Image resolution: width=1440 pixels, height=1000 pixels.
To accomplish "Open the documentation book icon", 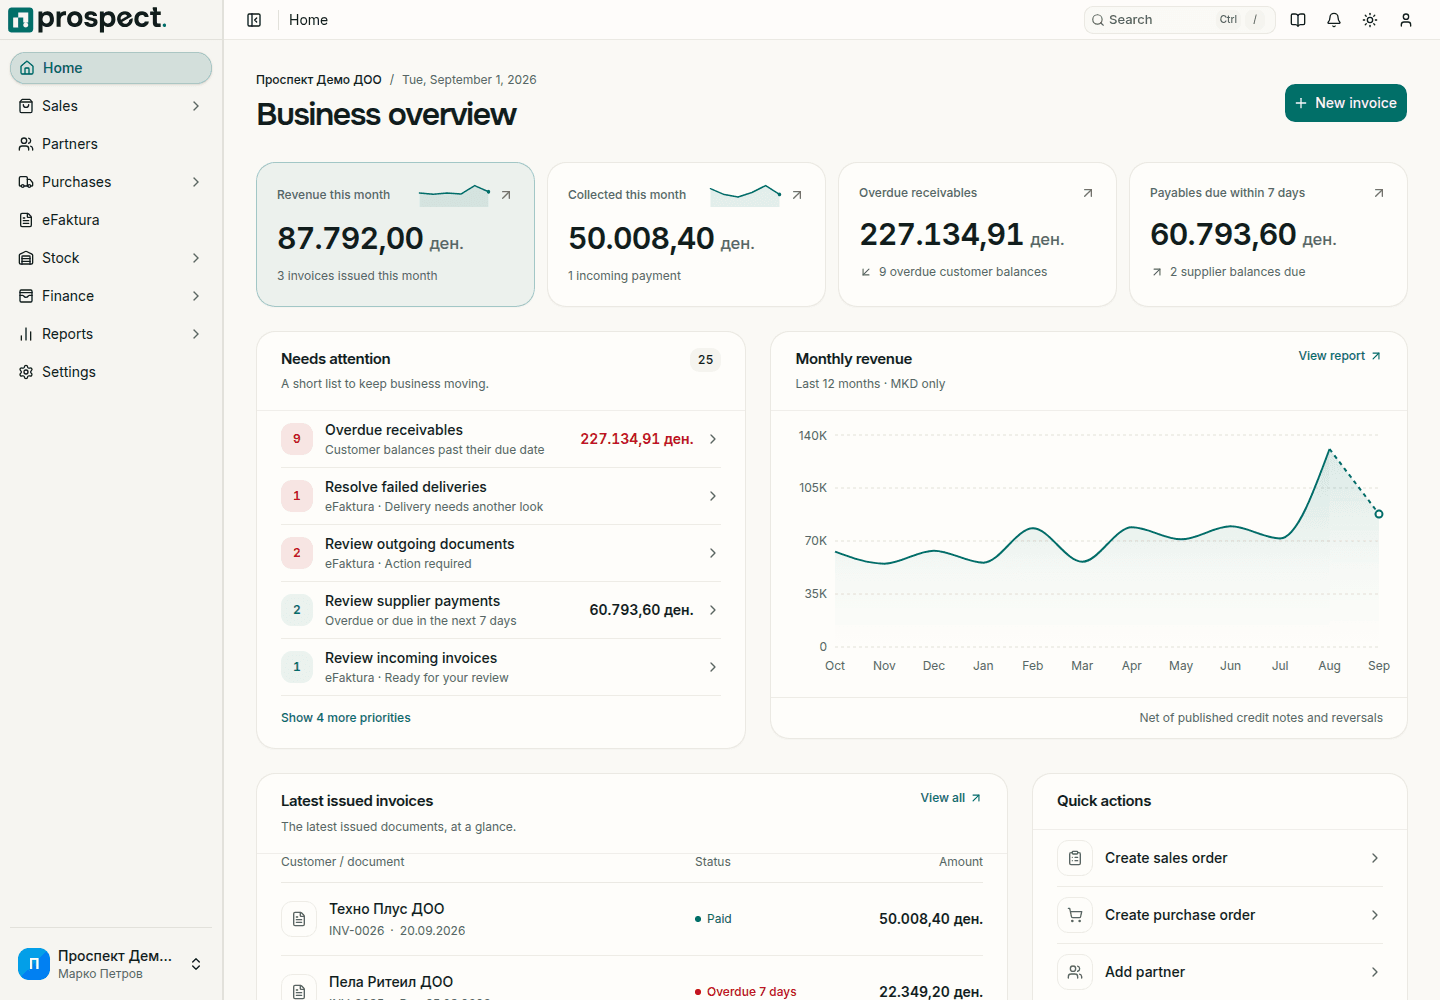I will pos(1298,20).
